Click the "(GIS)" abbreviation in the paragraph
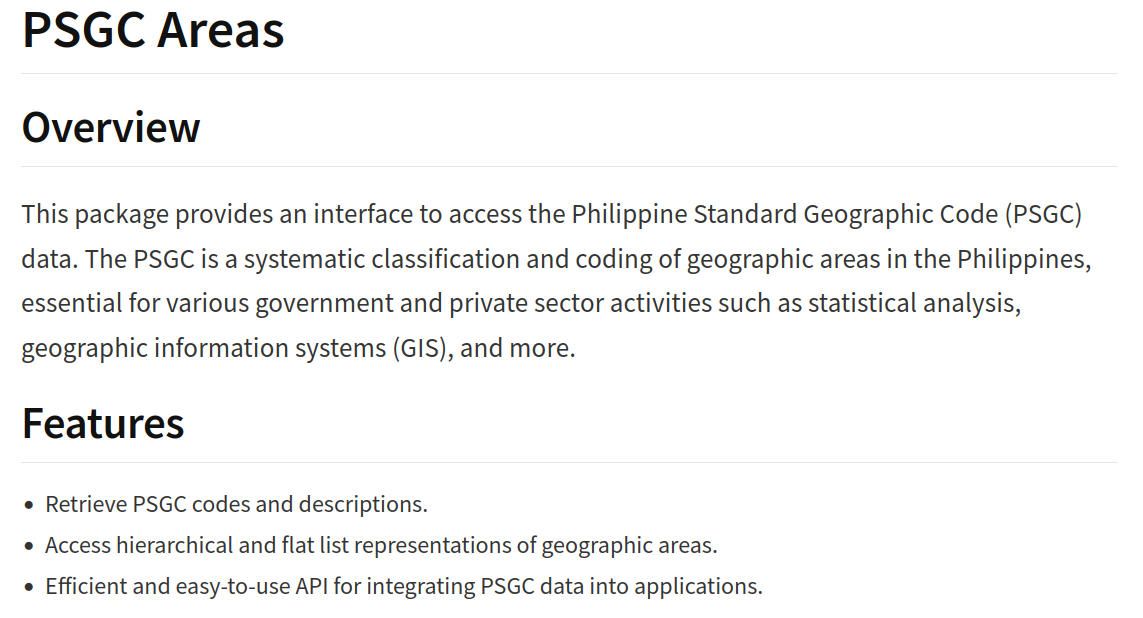Image resolution: width=1143 pixels, height=618 pixels. 421,348
